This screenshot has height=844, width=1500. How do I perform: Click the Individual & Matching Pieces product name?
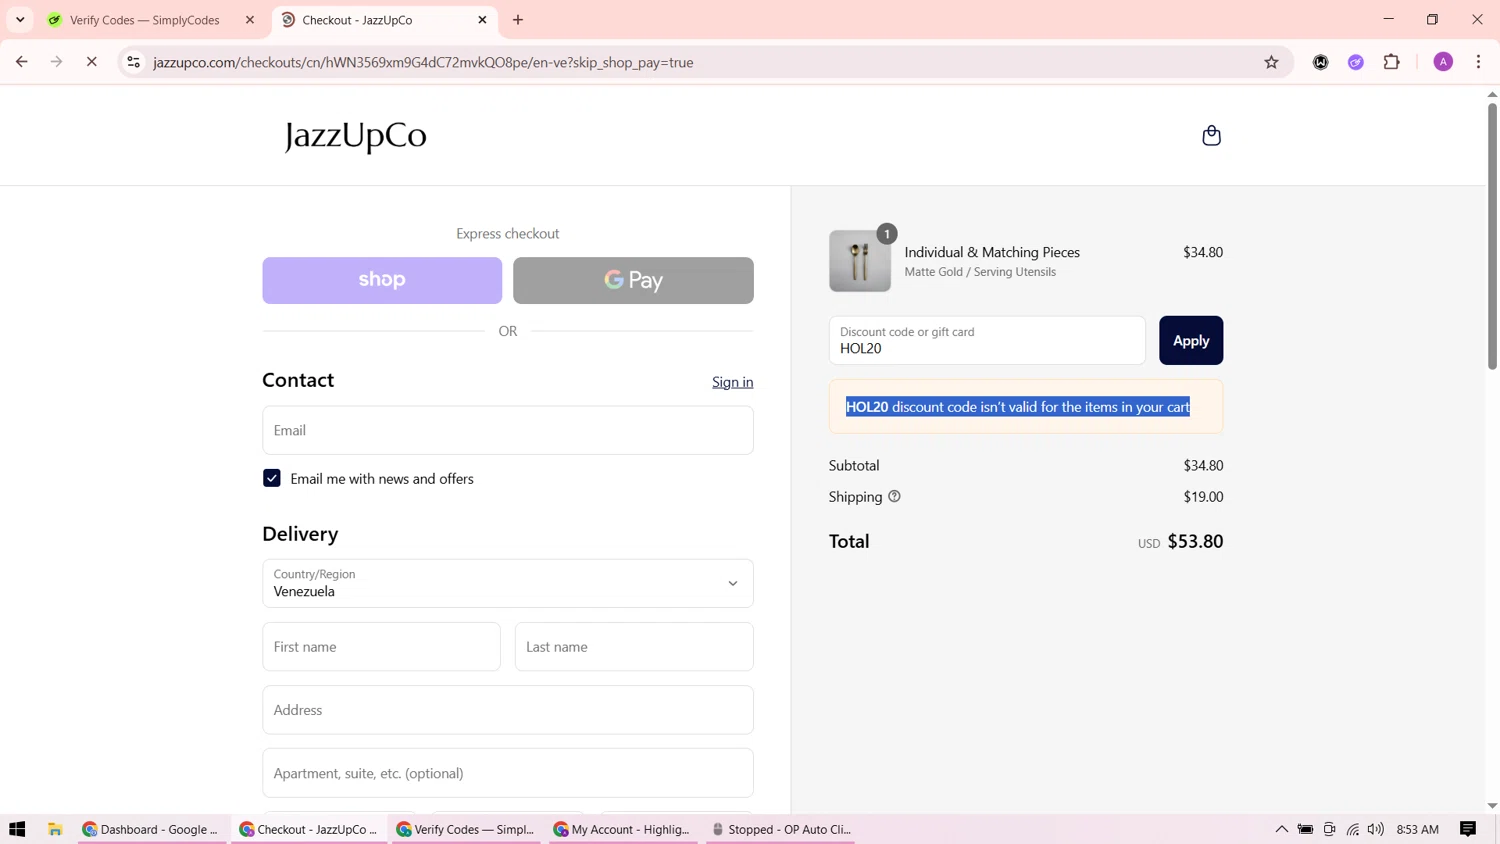(992, 252)
